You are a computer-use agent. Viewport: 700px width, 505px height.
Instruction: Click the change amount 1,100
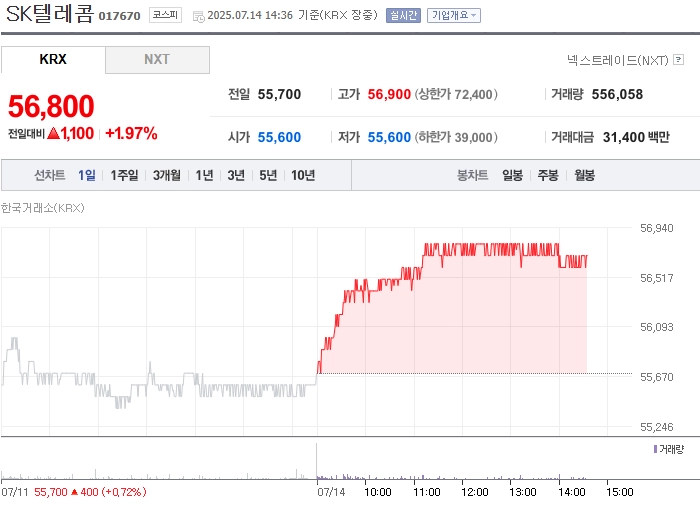(x=77, y=133)
